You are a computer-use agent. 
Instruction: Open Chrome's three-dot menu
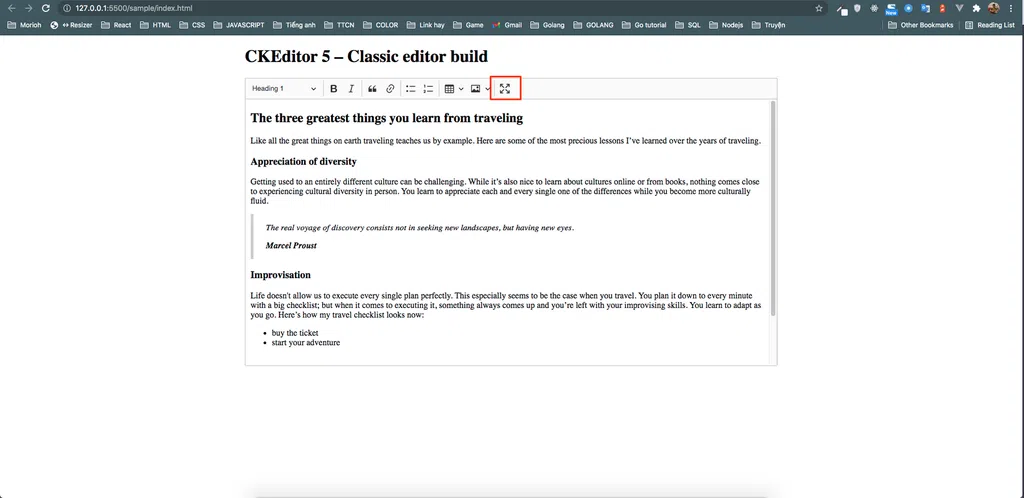[x=1011, y=8]
